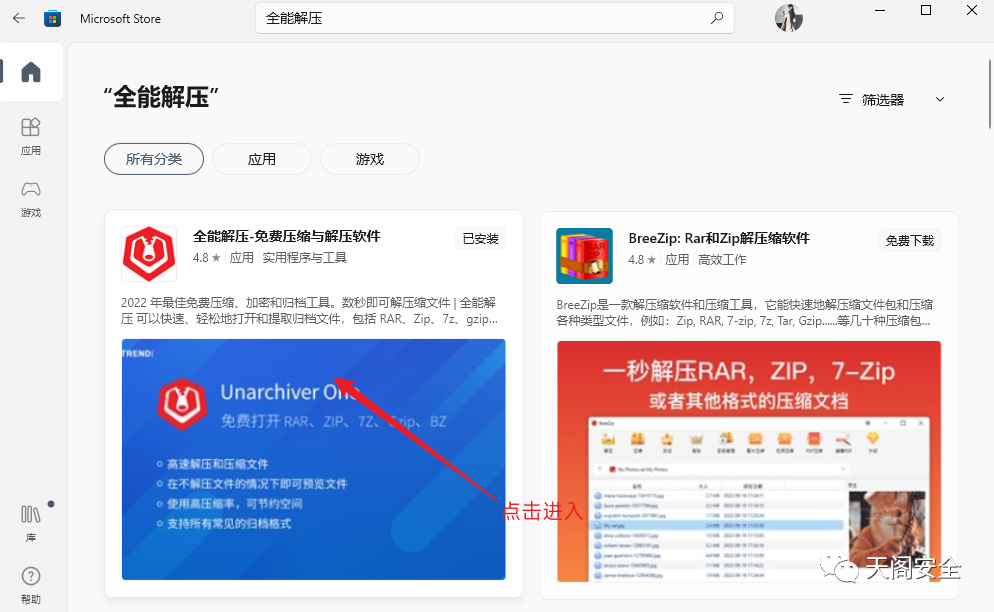The image size is (994, 612).
Task: Click 免费下载 for BreeZip
Action: [910, 240]
